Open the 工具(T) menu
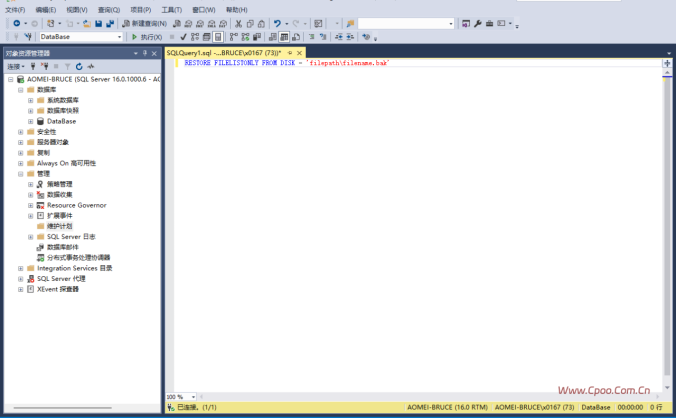Viewport: 676px width, 418px height. click(x=172, y=9)
